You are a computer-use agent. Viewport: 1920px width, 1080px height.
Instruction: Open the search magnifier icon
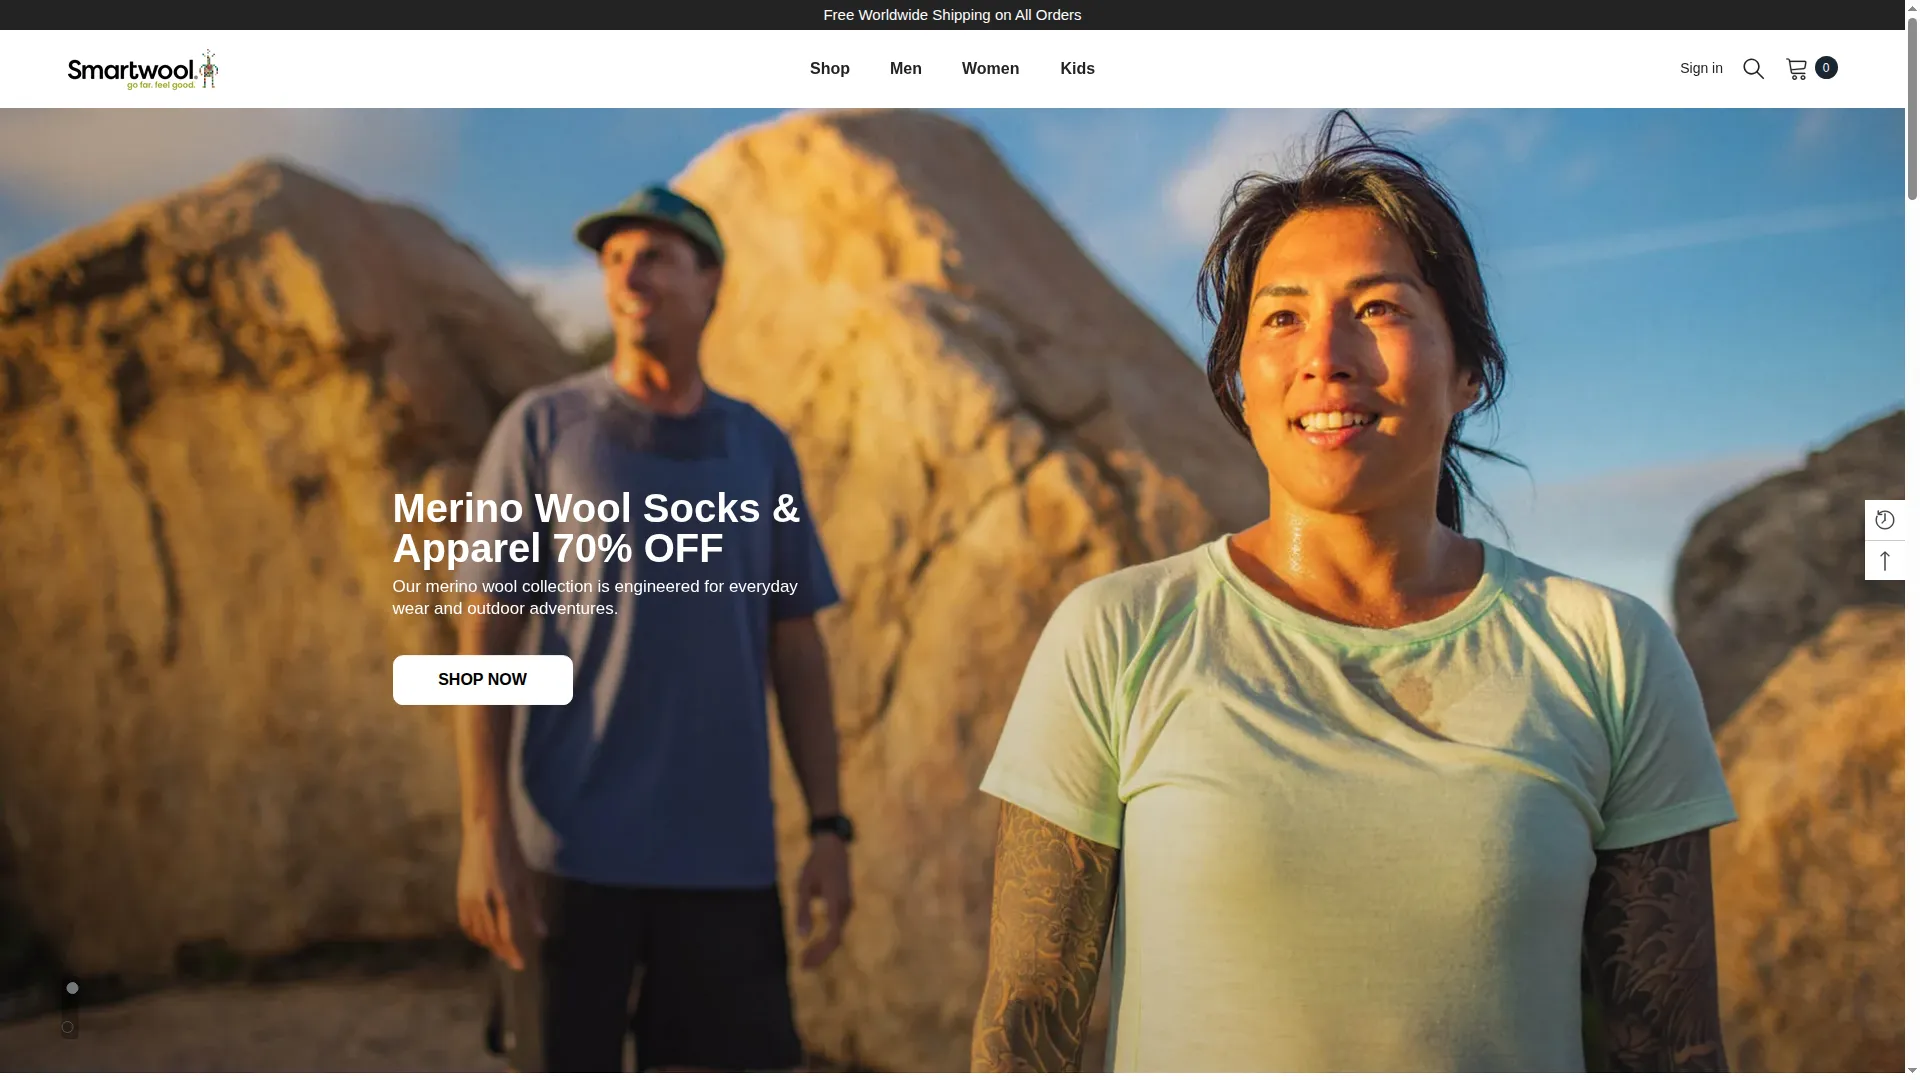click(1753, 69)
